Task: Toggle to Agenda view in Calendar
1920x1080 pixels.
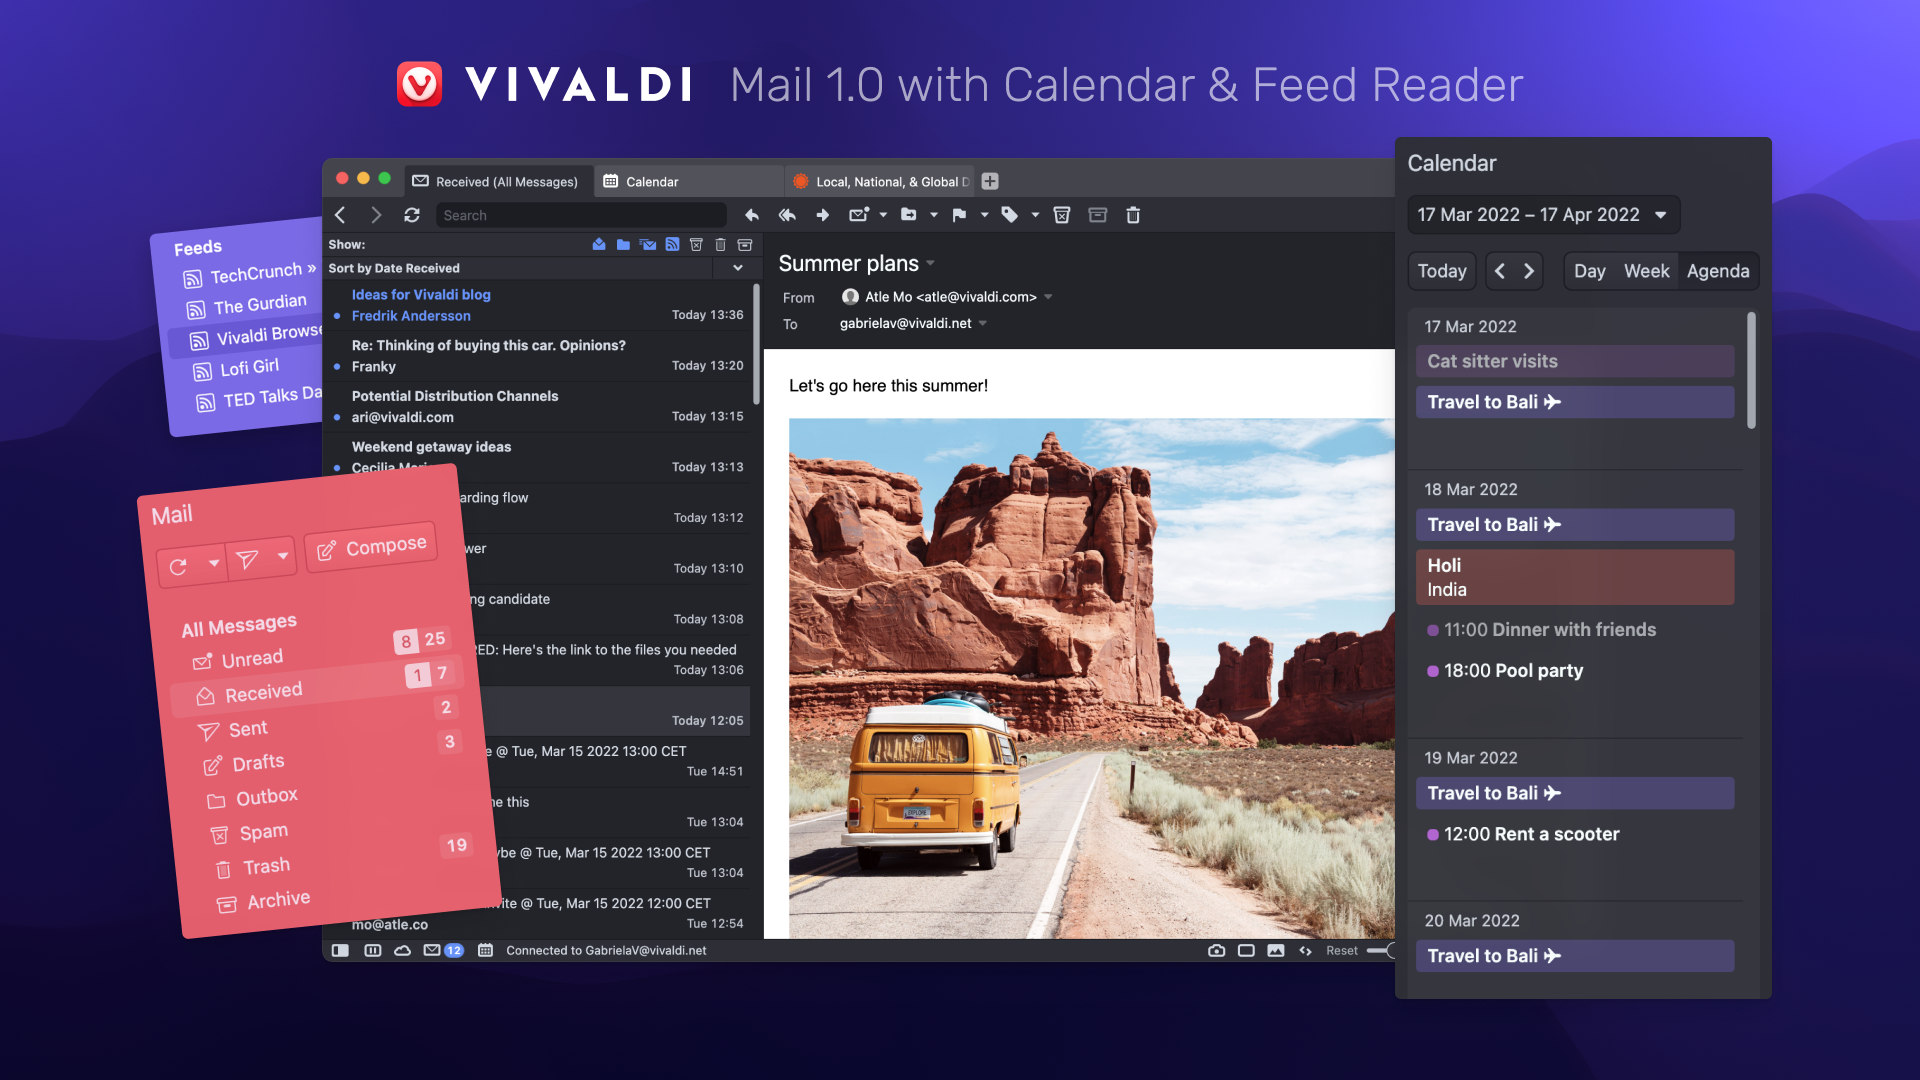Action: click(1718, 270)
